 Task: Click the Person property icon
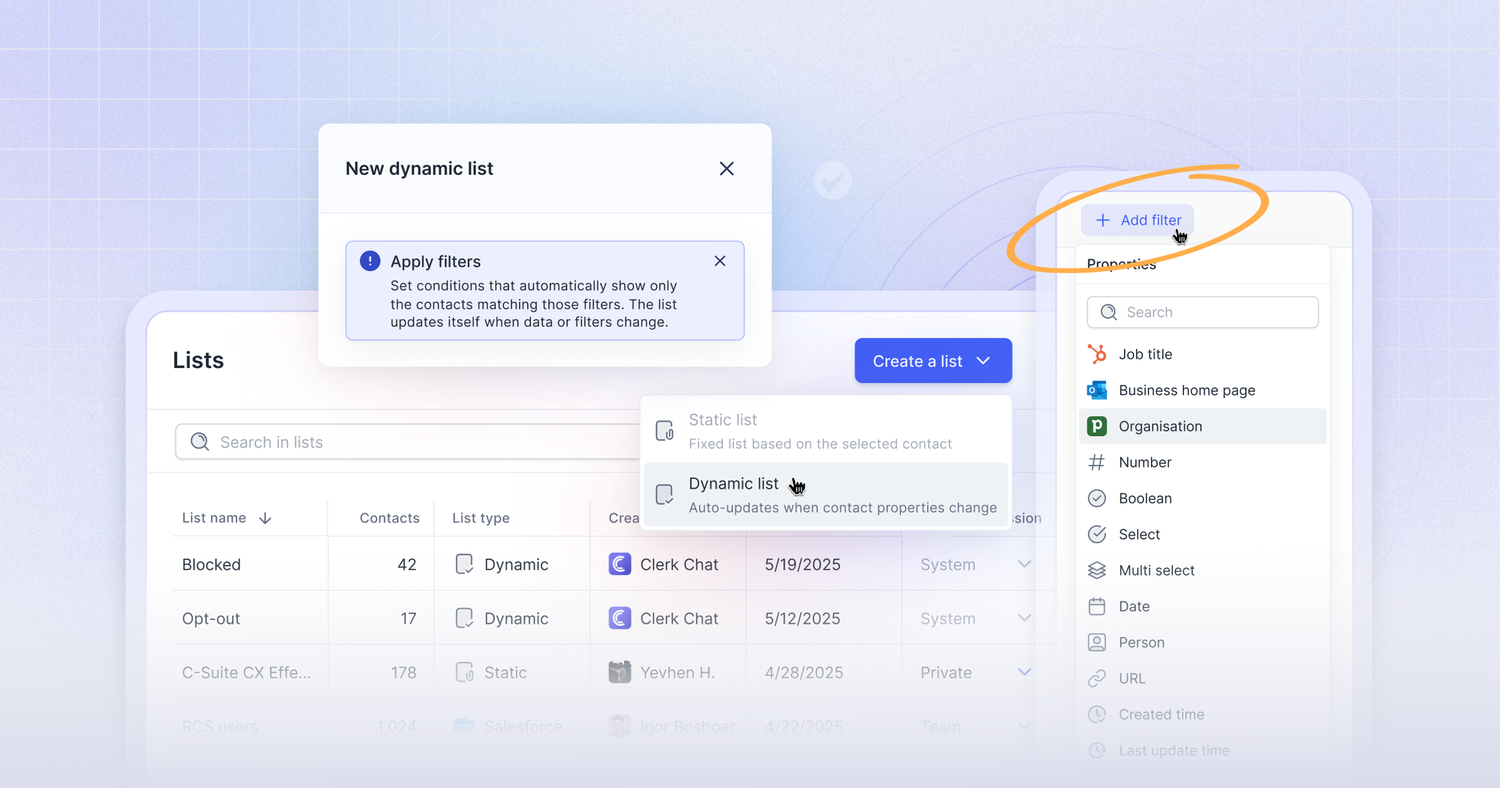pyautogui.click(x=1097, y=642)
